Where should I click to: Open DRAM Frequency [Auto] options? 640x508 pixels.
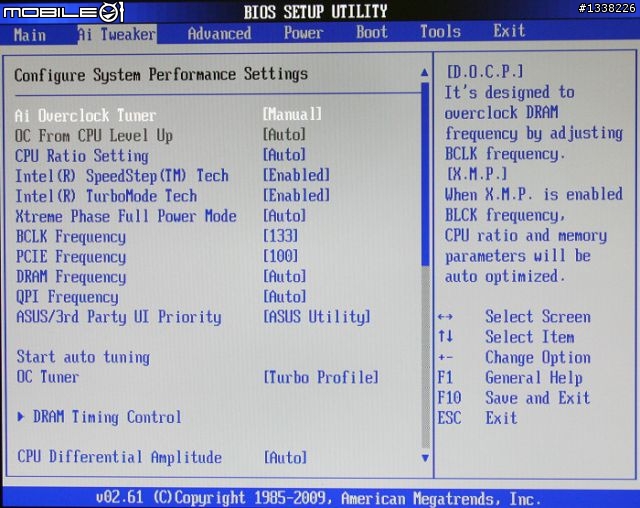[x=284, y=276]
